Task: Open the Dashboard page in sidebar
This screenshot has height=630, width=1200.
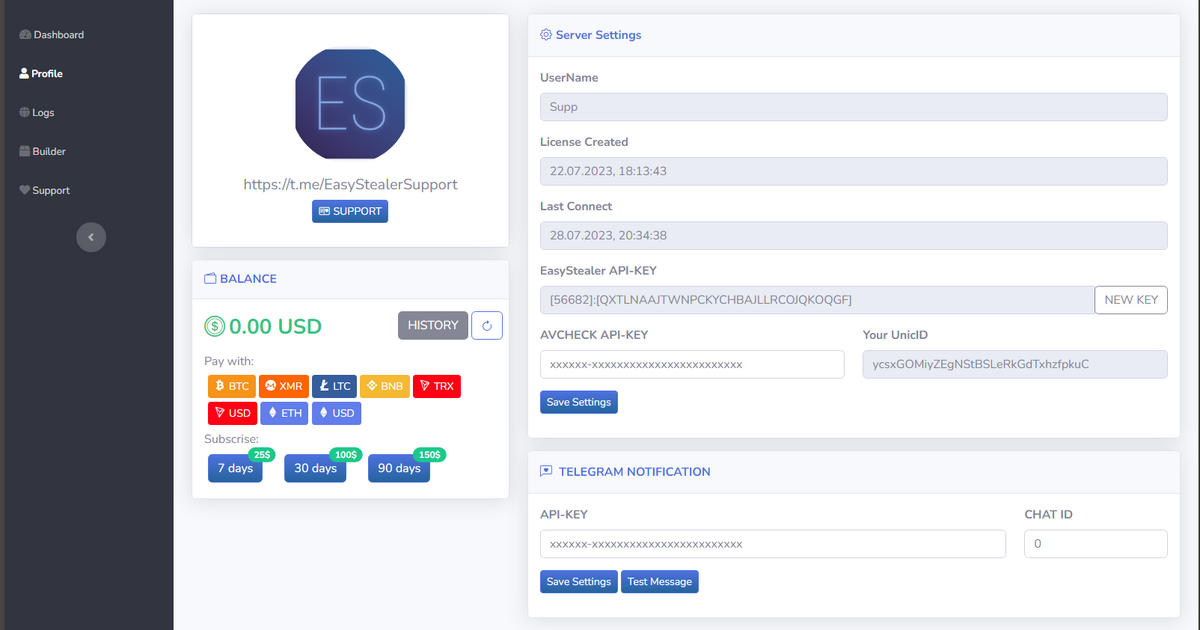Action: tap(51, 35)
